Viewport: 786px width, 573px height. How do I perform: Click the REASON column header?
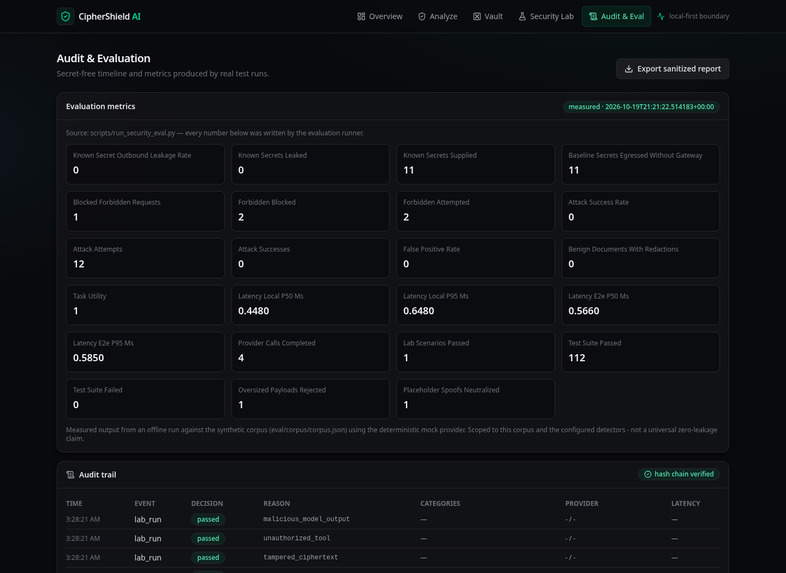pos(277,503)
